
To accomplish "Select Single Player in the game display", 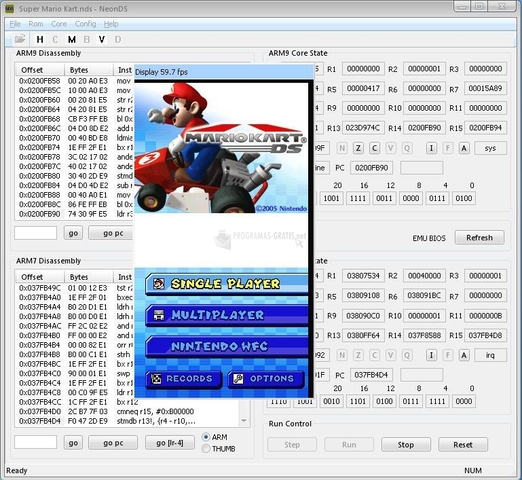I will 227,284.
